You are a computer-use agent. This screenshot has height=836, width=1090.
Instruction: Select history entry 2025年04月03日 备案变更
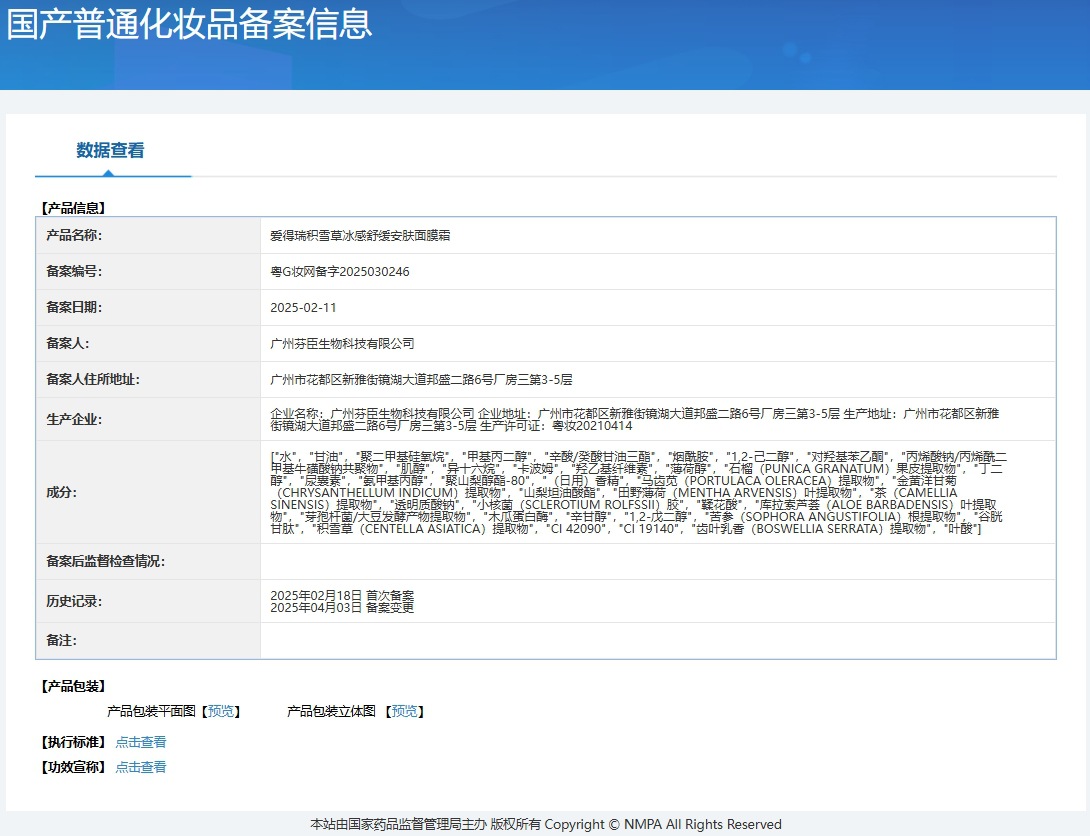[x=342, y=607]
